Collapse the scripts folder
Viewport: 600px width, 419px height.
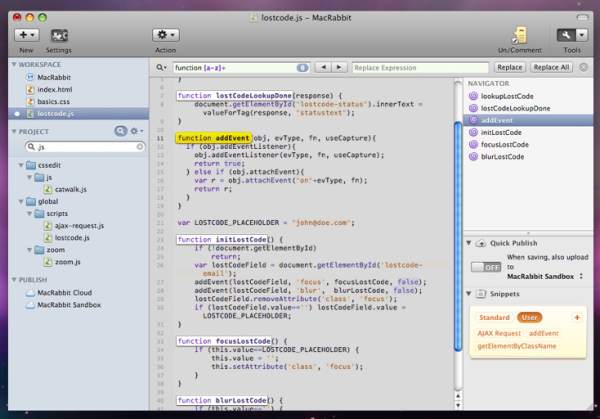point(29,214)
